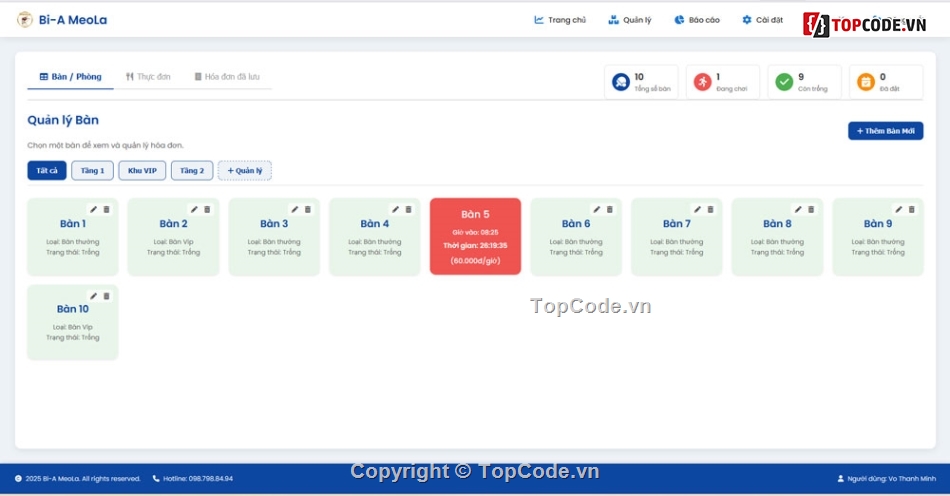Go to Báo cáo in navigation

tap(697, 20)
